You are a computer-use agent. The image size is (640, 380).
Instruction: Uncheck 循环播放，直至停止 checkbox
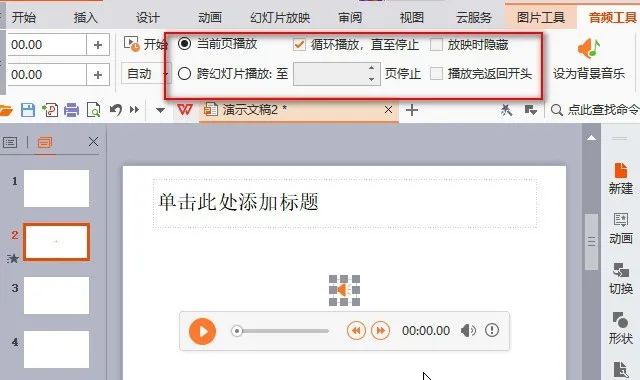click(300, 44)
